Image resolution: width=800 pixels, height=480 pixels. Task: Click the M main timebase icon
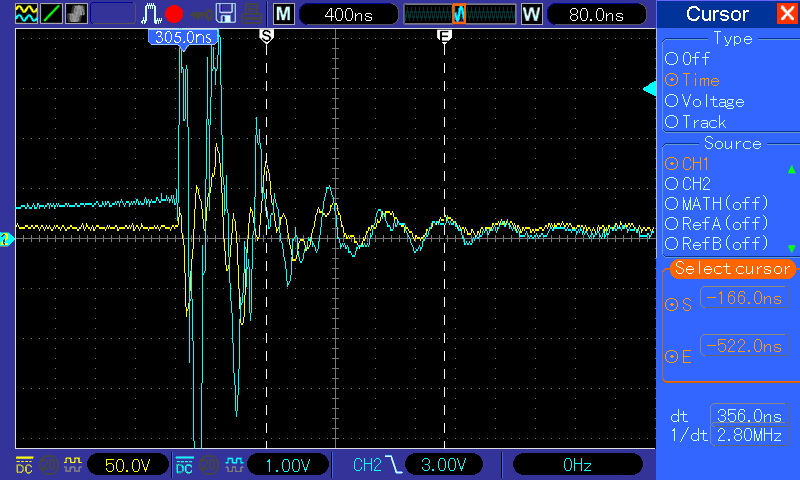click(x=284, y=14)
